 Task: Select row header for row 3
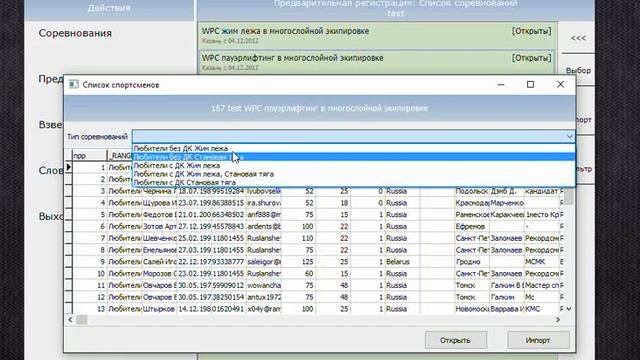pos(69,191)
